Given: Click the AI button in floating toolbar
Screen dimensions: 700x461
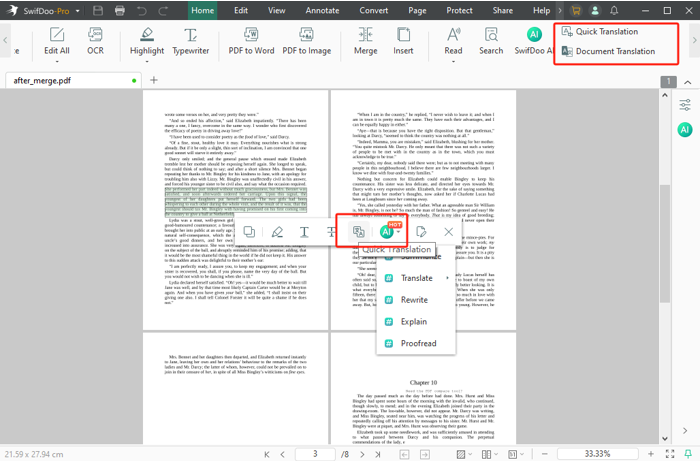Looking at the screenshot, I should coord(386,232).
